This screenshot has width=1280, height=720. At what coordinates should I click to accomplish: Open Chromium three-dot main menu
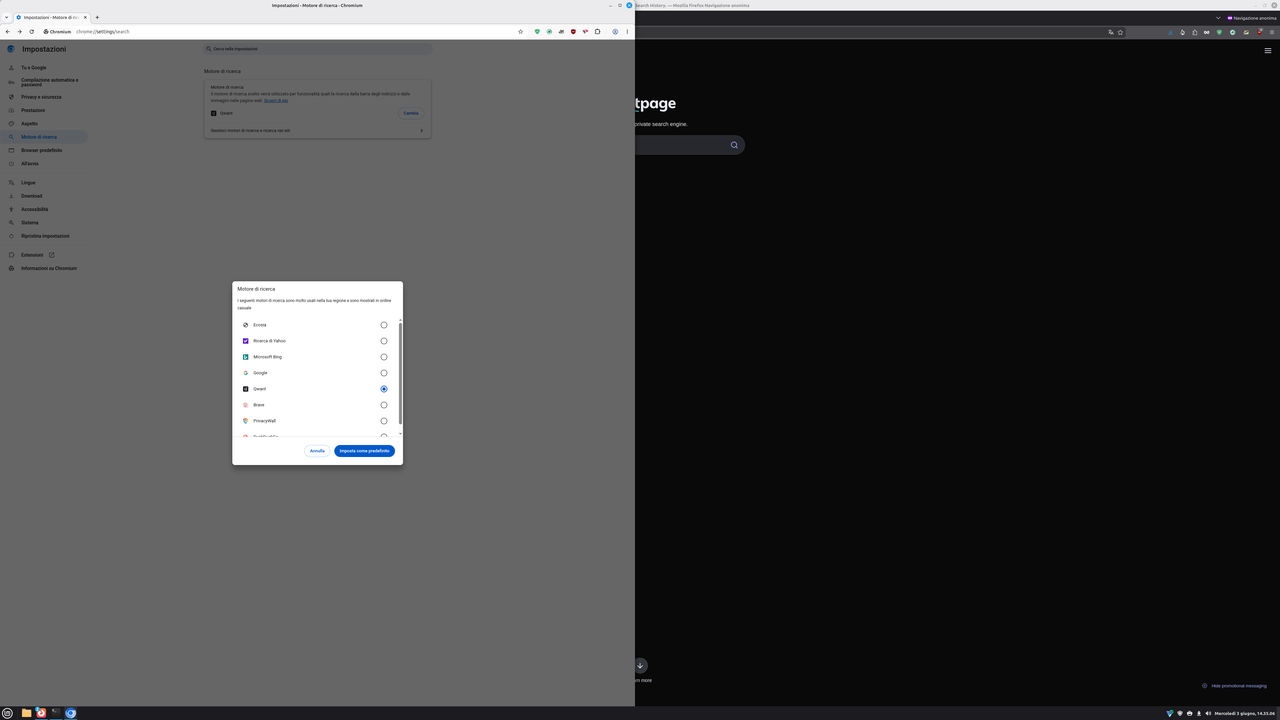tap(627, 32)
